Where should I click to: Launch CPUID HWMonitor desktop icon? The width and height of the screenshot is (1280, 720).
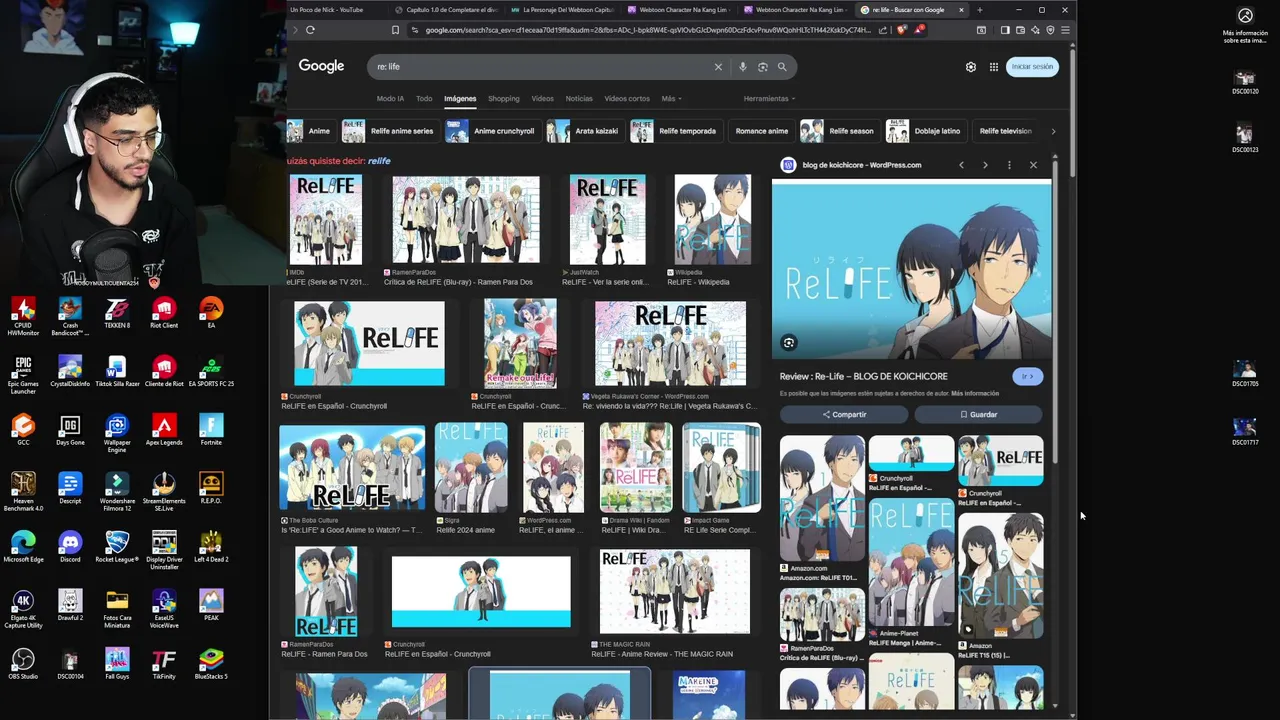[x=23, y=316]
